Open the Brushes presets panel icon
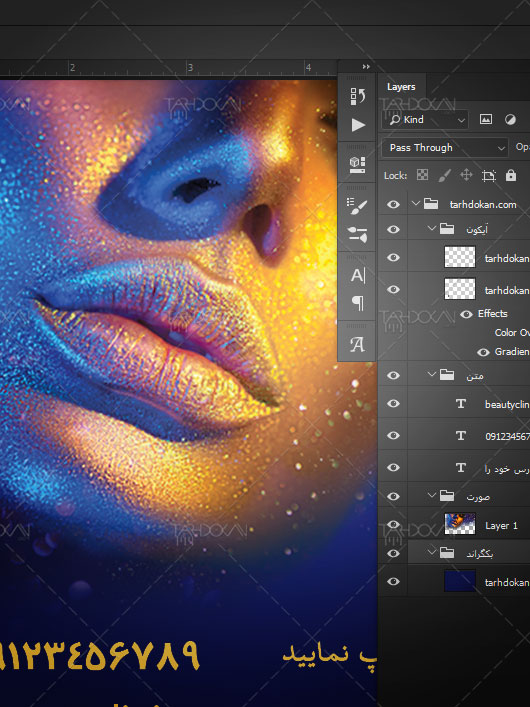 point(358,234)
